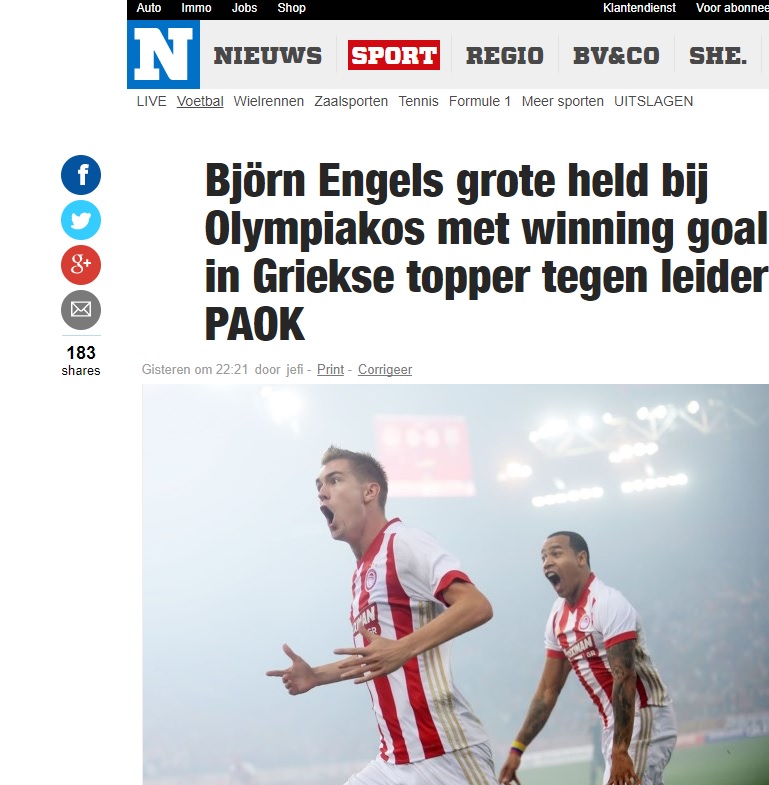The height and width of the screenshot is (785, 769).
Task: Share article via Google Plus icon
Action: tap(81, 265)
